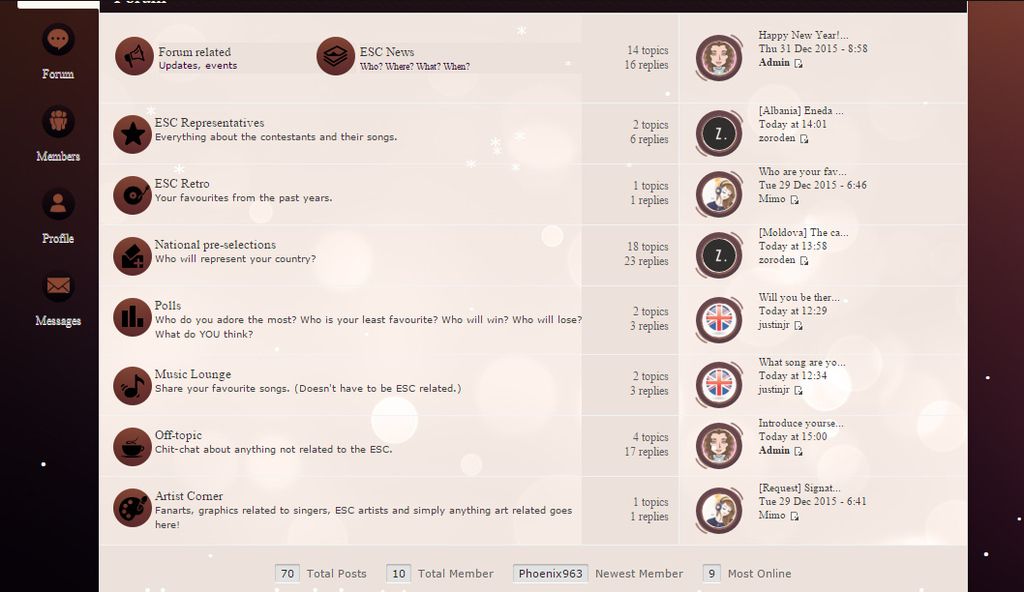Go to the Profile sidebar label
Screen dimensions: 1024x592
tap(58, 238)
